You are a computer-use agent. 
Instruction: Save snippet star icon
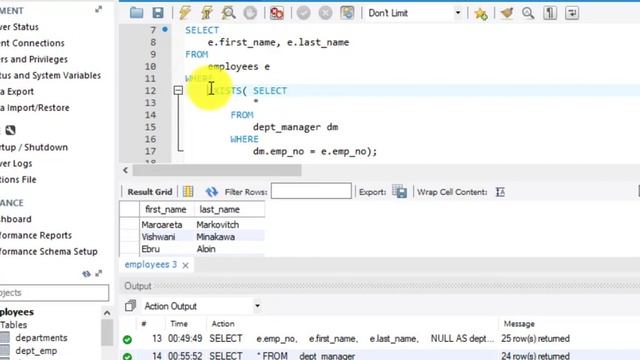(x=481, y=13)
